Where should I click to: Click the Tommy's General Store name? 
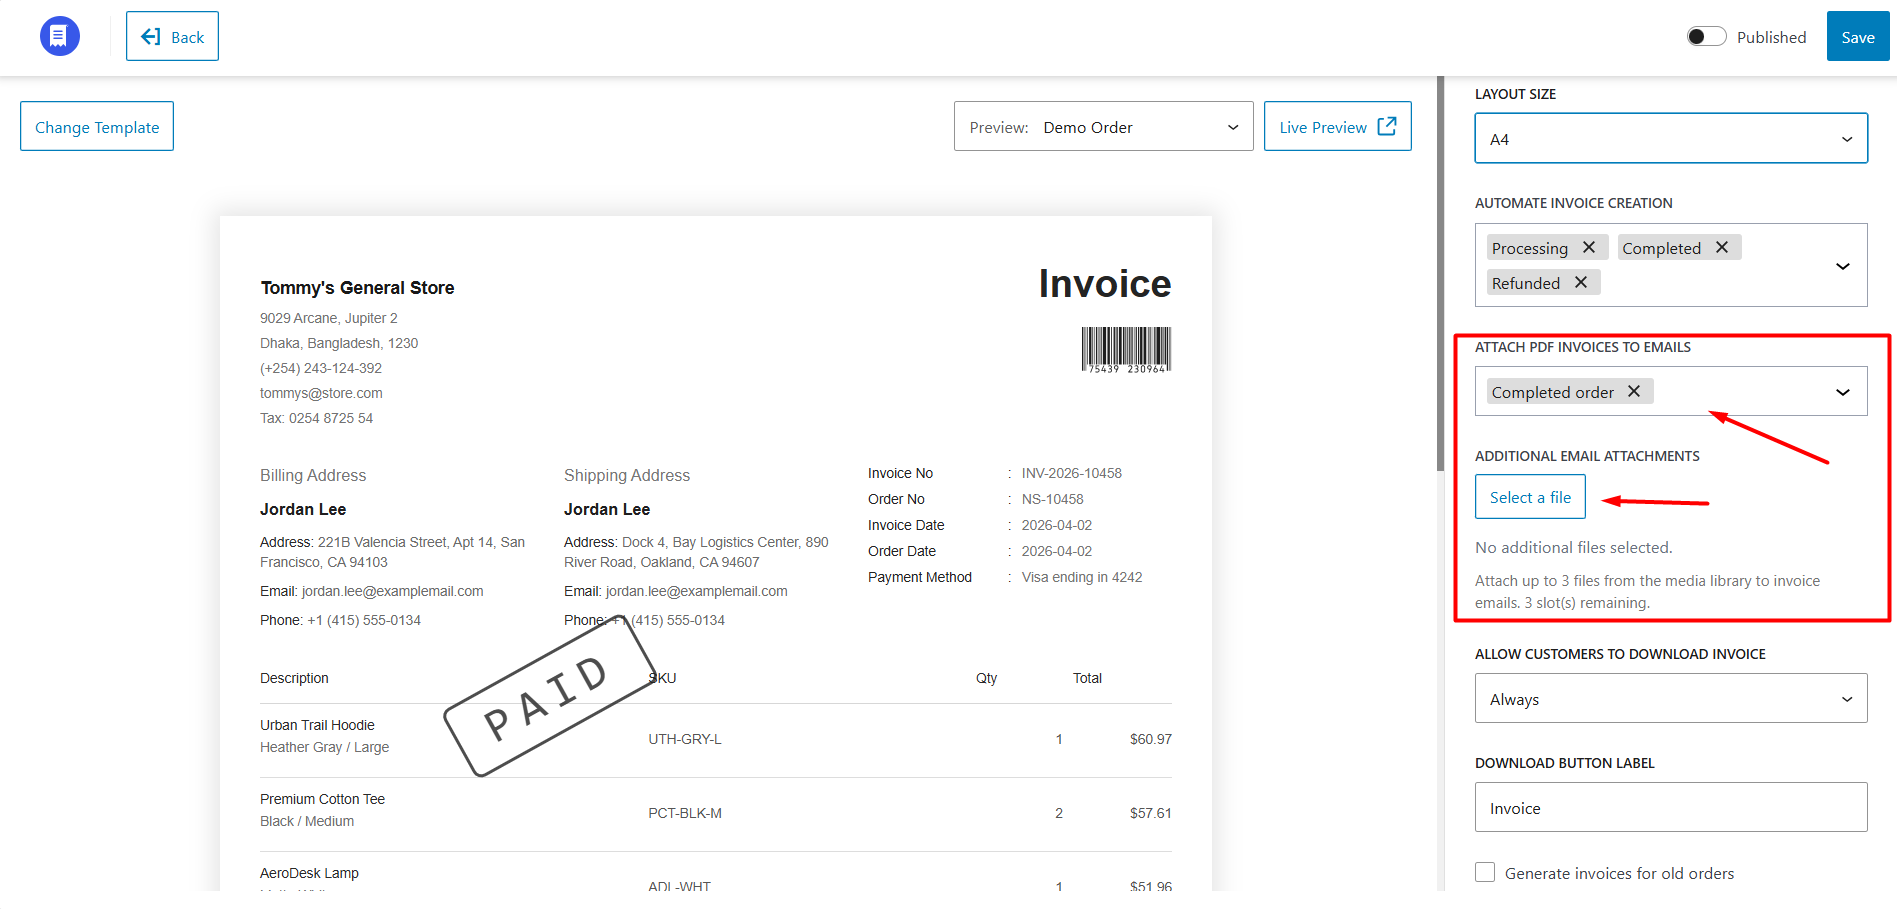357,288
